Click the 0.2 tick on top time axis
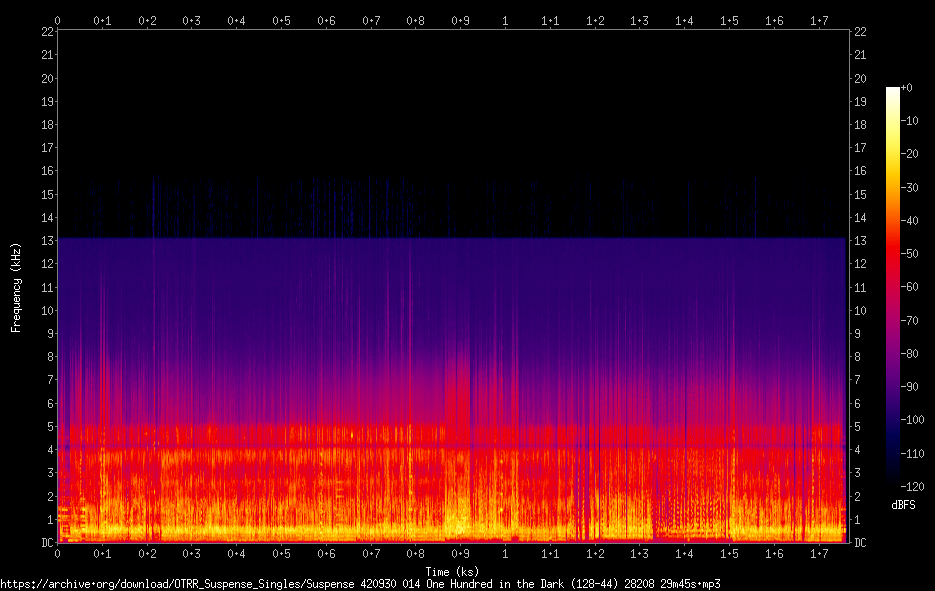 tap(147, 21)
